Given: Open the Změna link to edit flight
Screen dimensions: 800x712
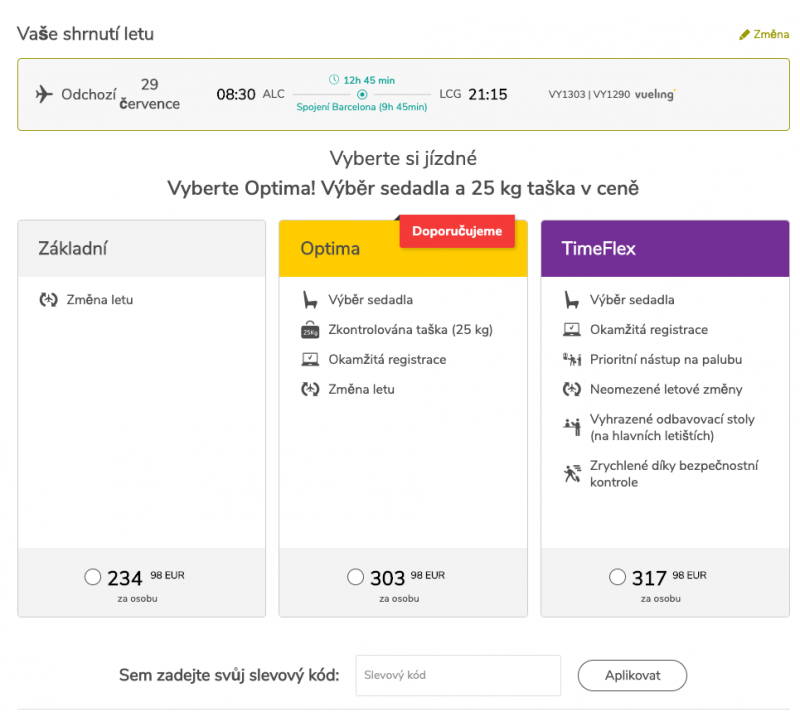Looking at the screenshot, I should coord(770,35).
